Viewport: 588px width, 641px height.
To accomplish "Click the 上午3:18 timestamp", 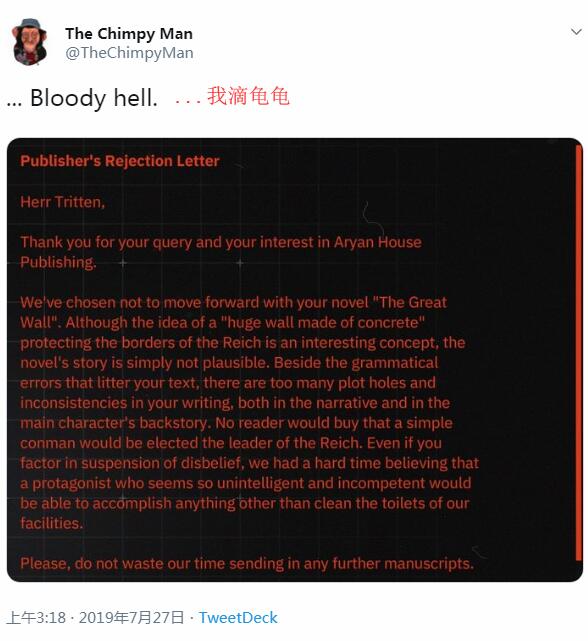I will click(36, 617).
